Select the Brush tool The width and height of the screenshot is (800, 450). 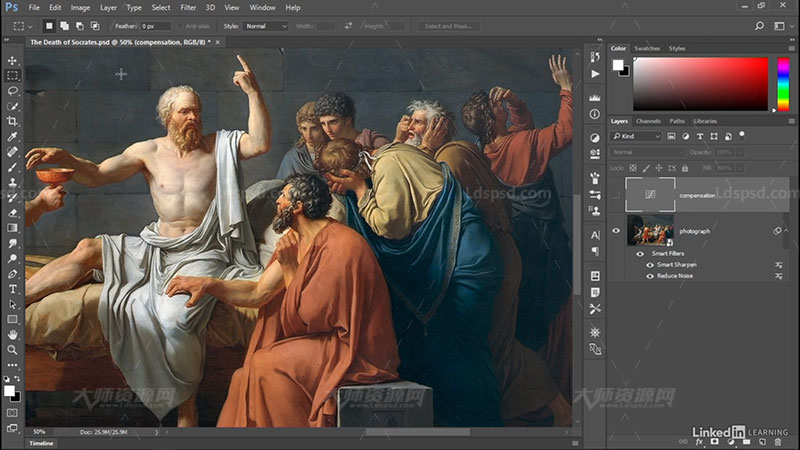click(x=12, y=167)
